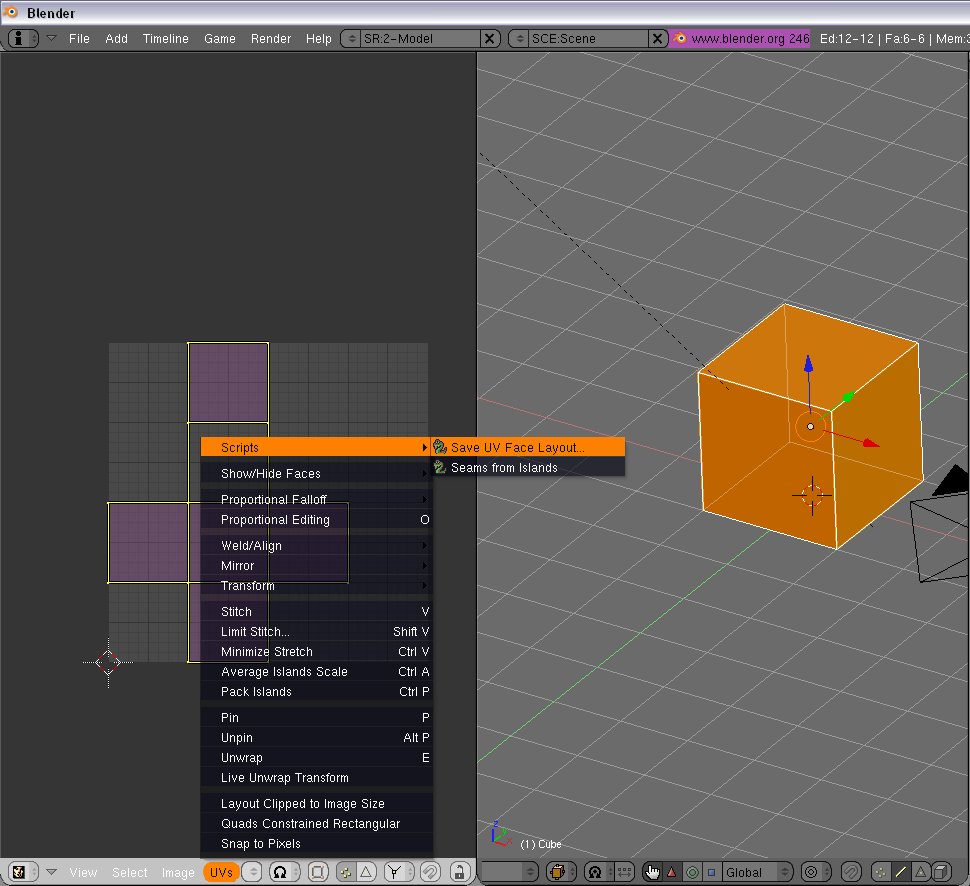970x886 pixels.
Task: Open the Render menu
Action: pos(270,38)
